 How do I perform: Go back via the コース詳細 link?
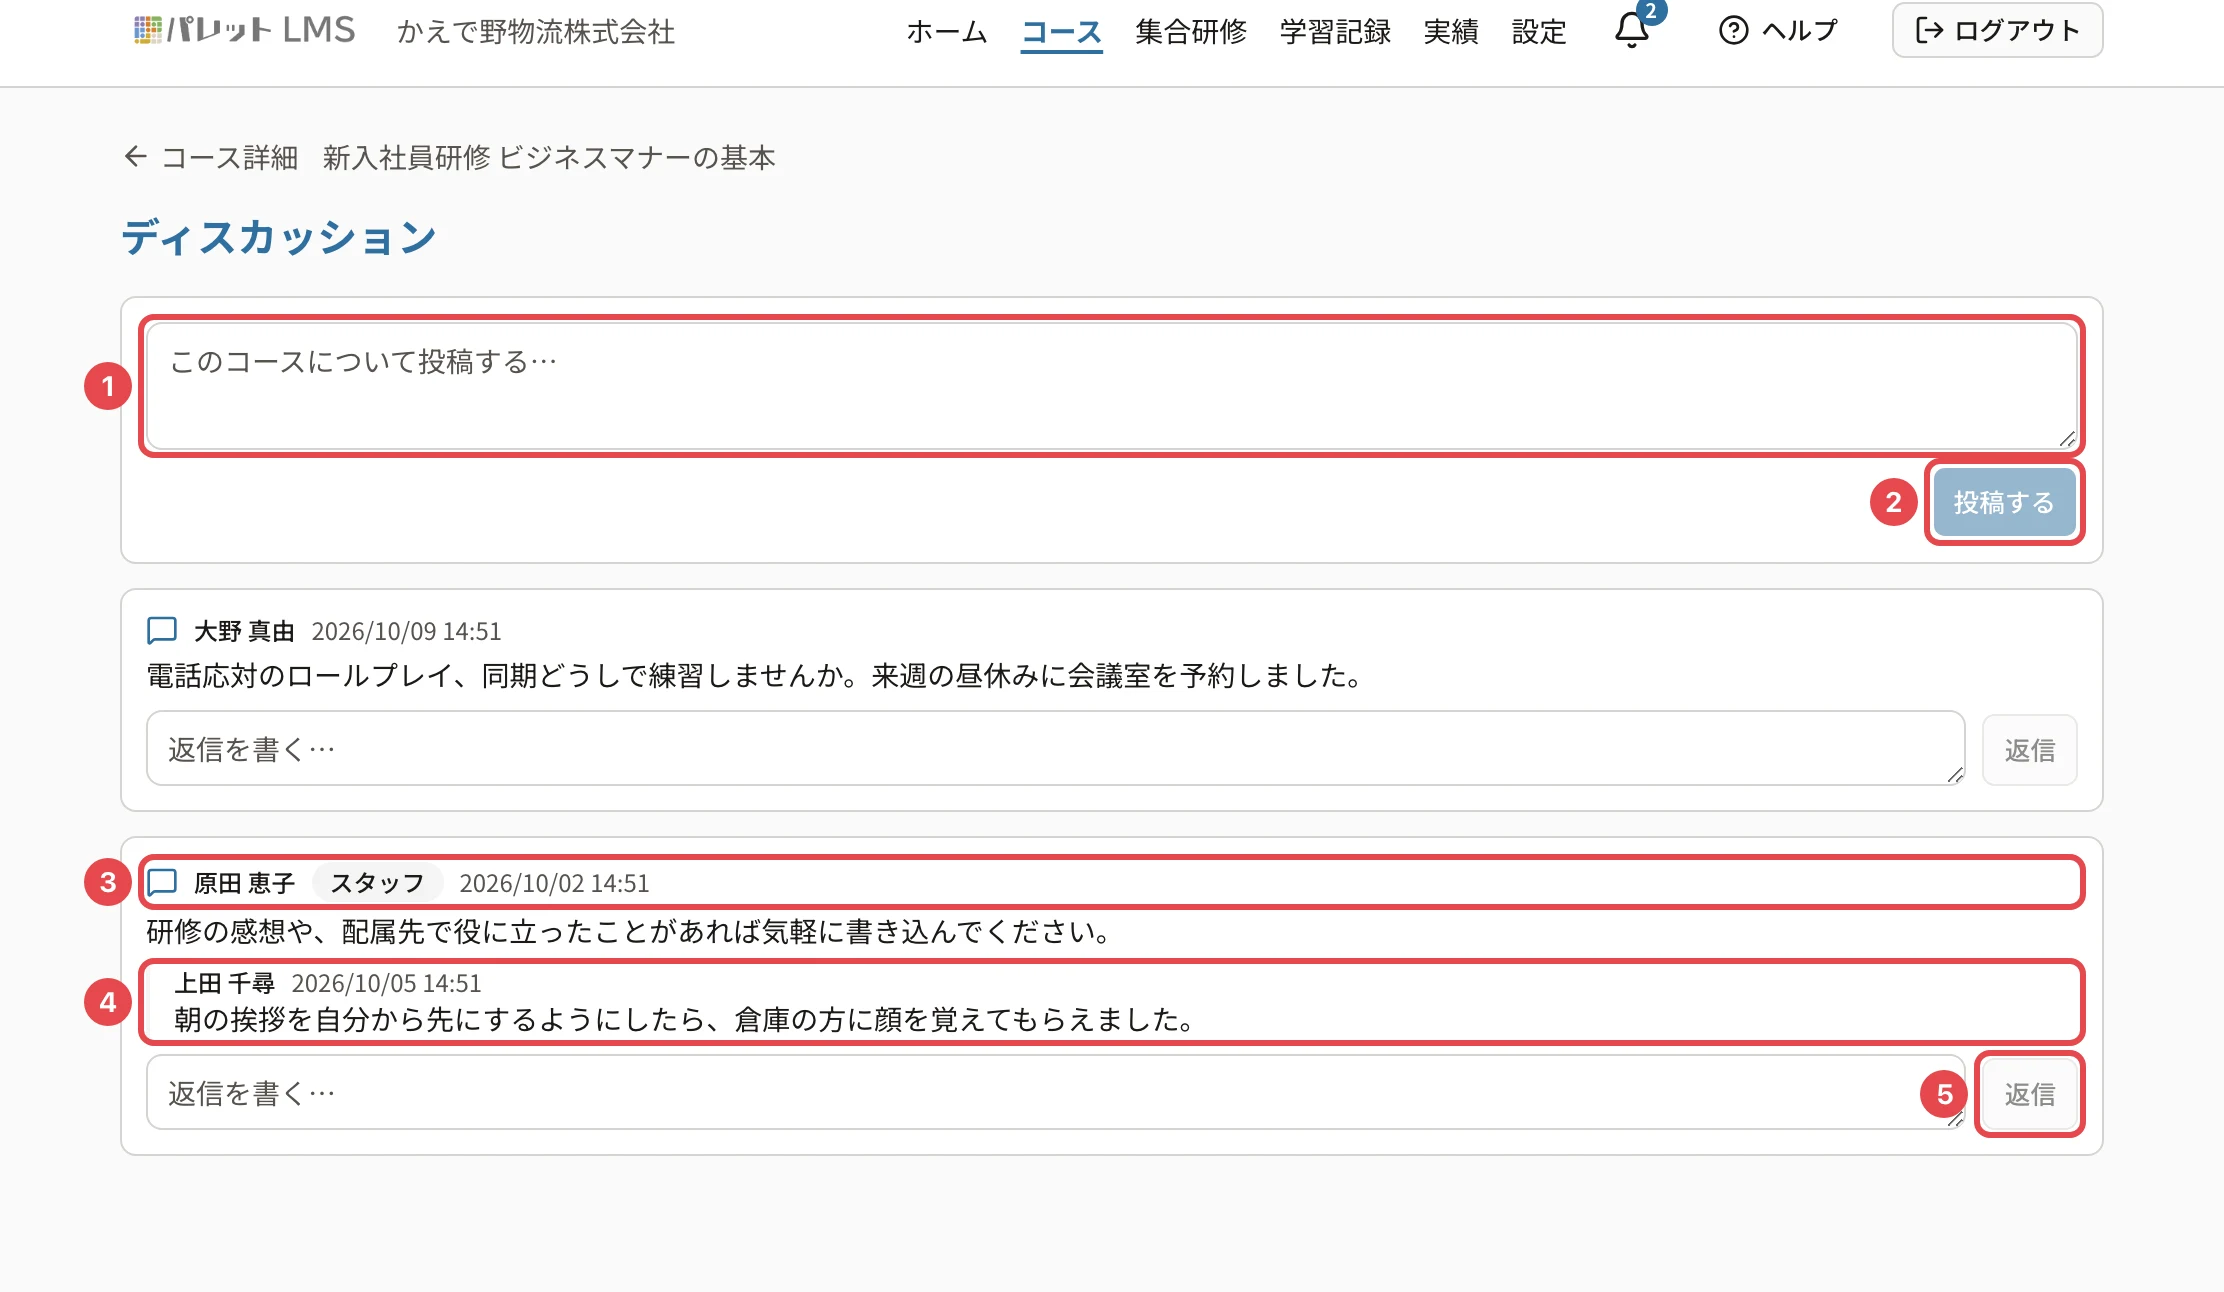tap(211, 157)
